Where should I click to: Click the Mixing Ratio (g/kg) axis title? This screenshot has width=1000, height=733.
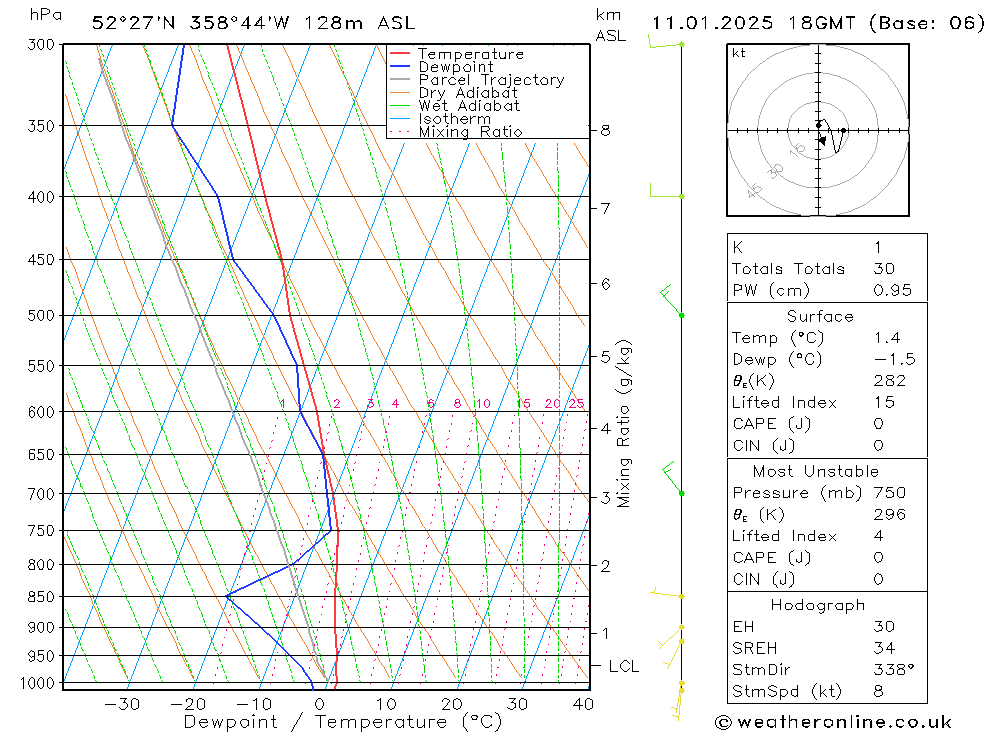(624, 424)
